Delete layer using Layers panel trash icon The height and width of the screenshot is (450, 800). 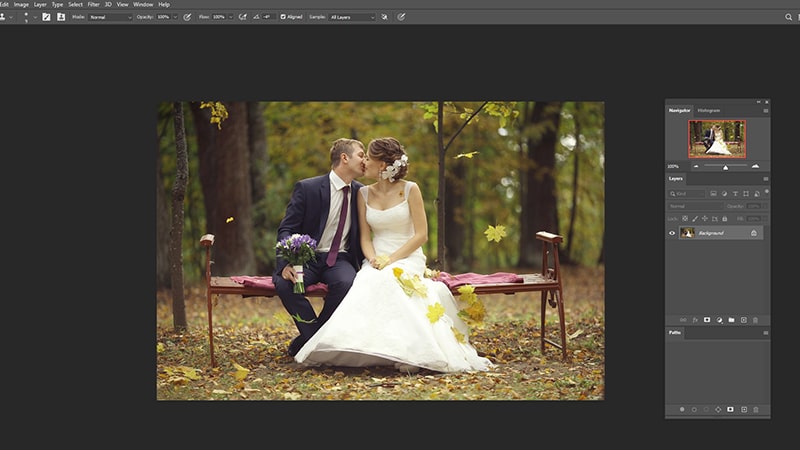(756, 320)
